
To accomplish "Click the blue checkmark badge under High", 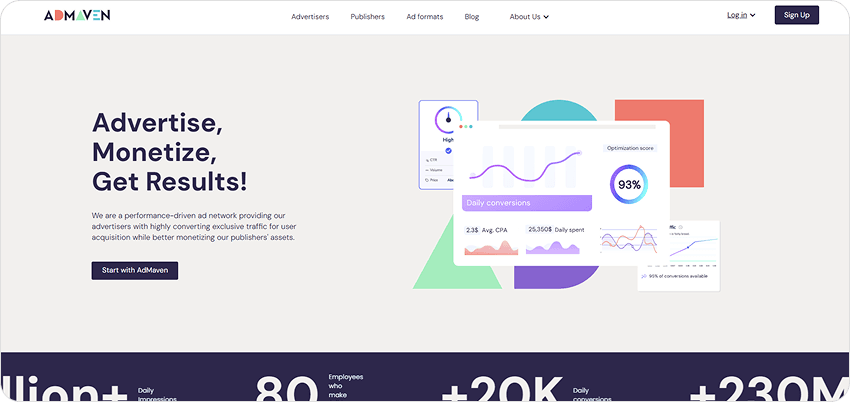I will (x=448, y=151).
